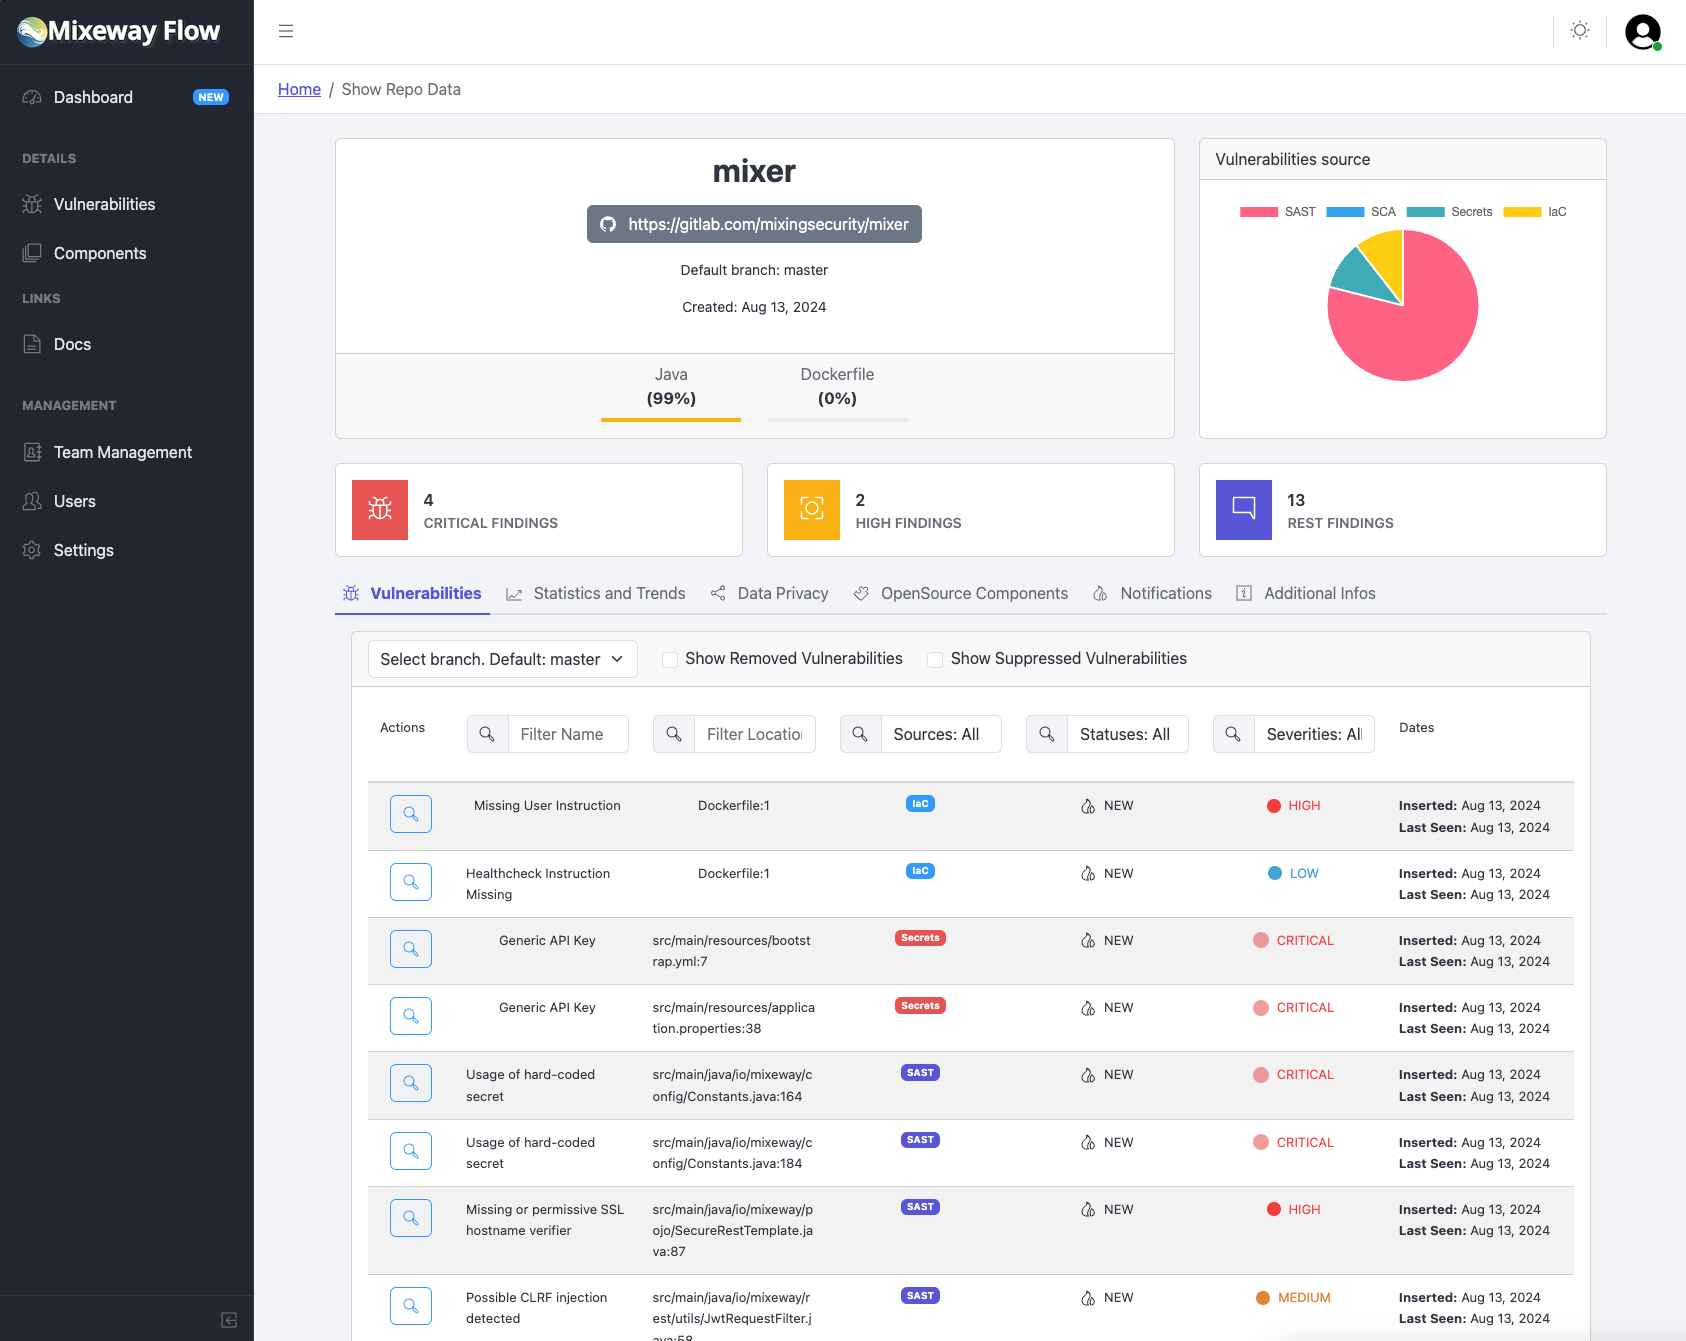Screen dimensions: 1686x1341
Task: Open details for hard-coded secret at Constants.java:164
Action: tap(411, 1083)
